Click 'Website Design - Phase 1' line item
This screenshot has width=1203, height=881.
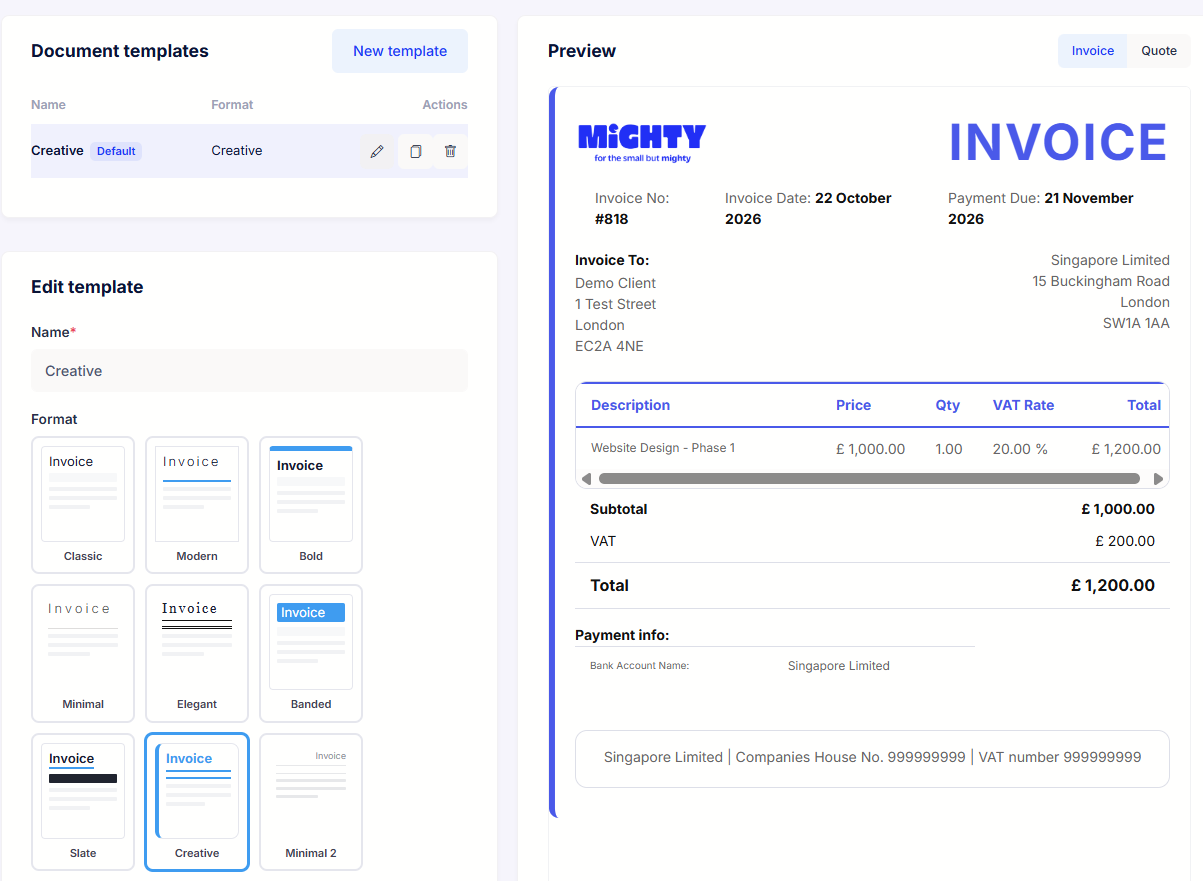(x=663, y=448)
